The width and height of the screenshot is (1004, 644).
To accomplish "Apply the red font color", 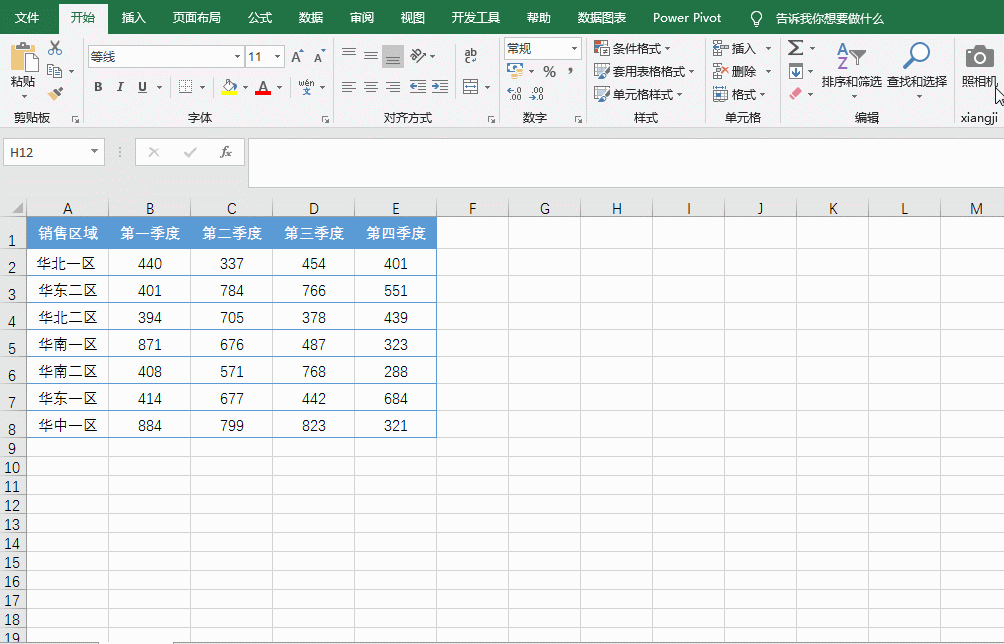I will point(263,87).
